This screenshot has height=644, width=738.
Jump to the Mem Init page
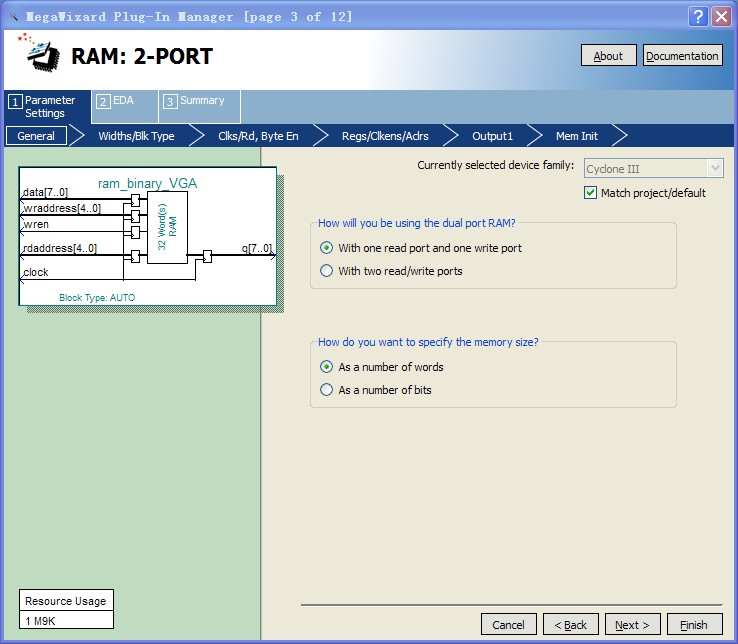coord(577,136)
